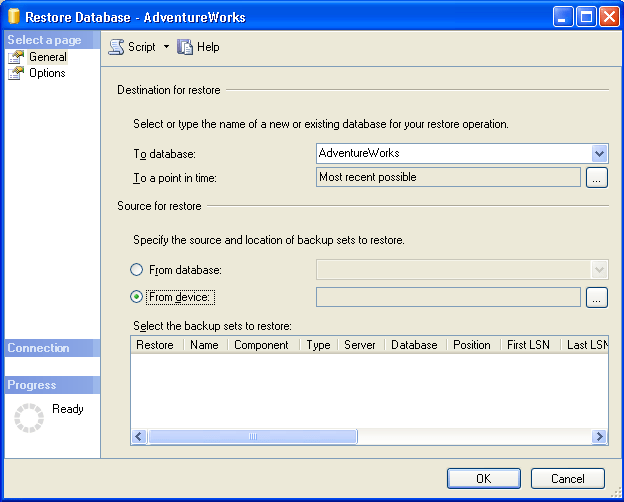Close the Restore Database dialog
Image resolution: width=624 pixels, height=502 pixels.
(x=609, y=17)
